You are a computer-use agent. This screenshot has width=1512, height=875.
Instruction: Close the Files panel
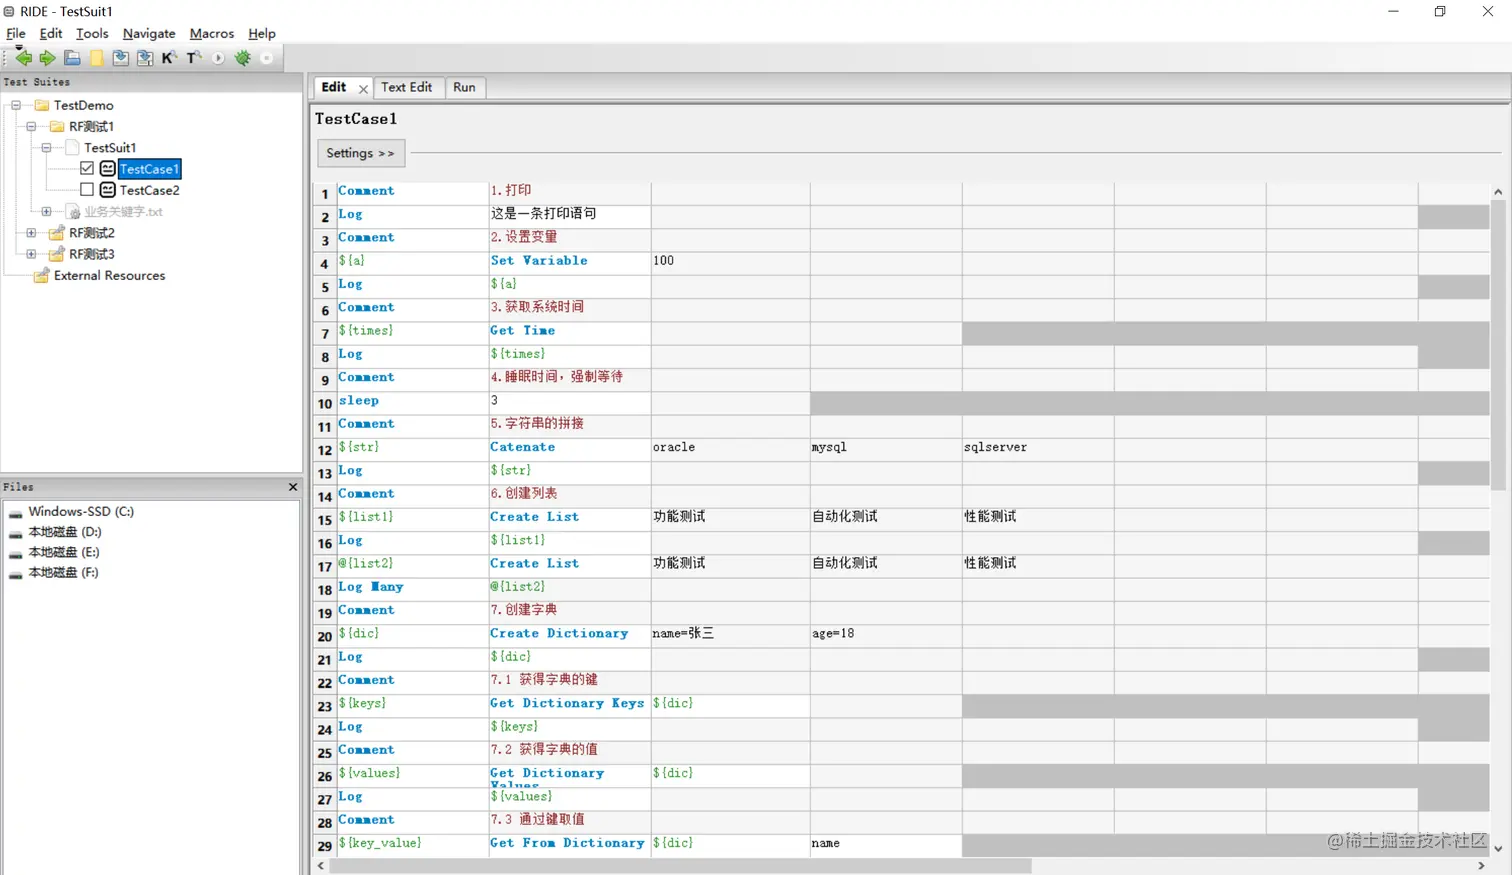(293, 487)
